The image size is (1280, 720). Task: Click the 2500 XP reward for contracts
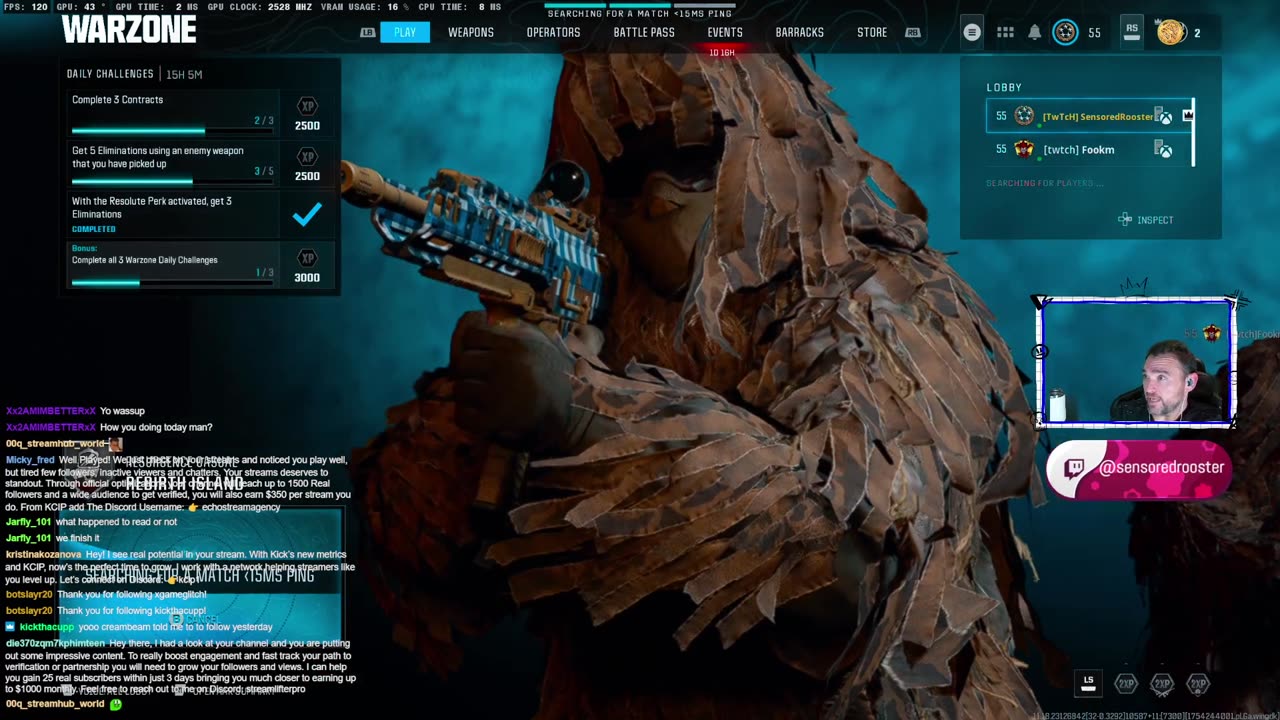(x=307, y=126)
